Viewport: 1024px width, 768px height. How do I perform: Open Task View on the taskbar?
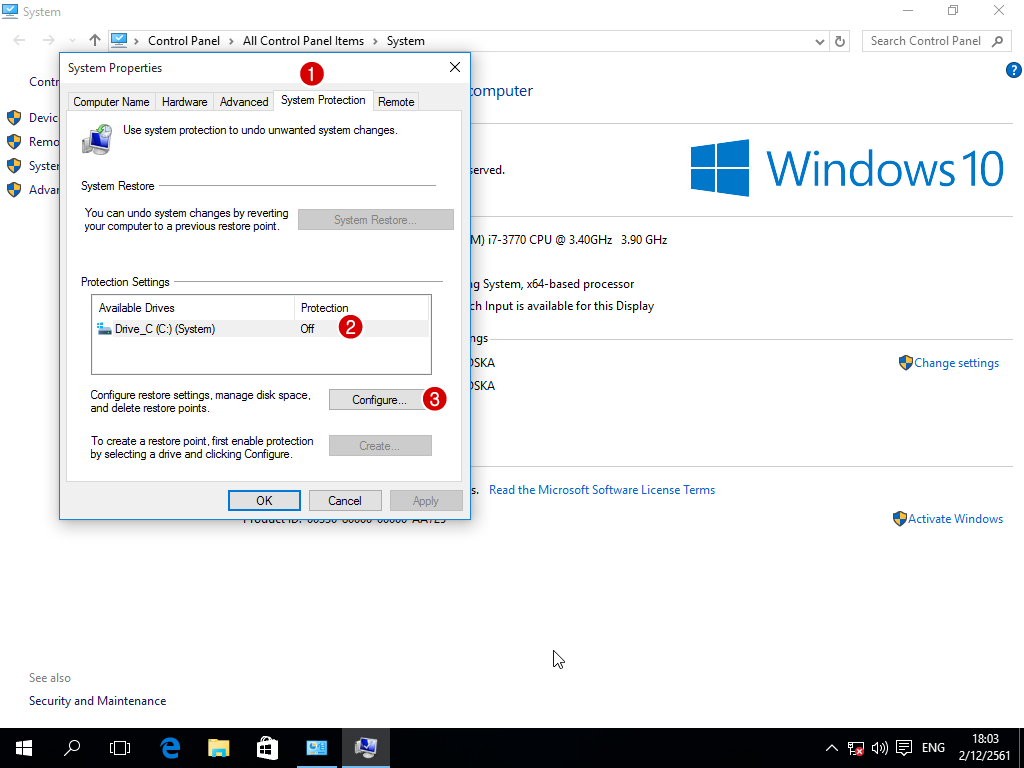point(120,747)
